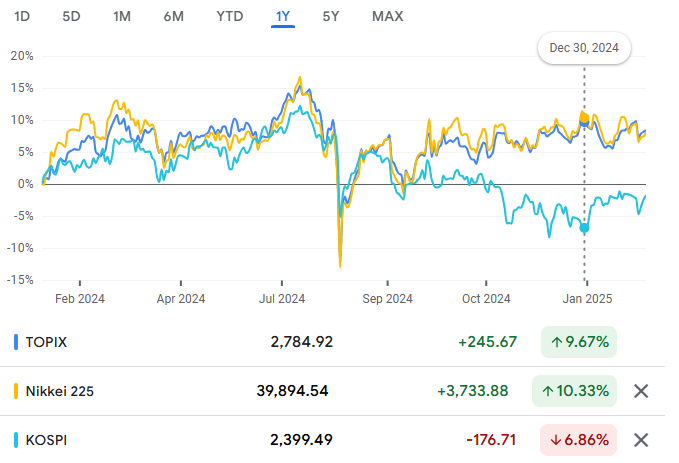Viewport: 679px width, 463px height.
Task: Click the KOSPI data point on the chart
Action: [584, 228]
